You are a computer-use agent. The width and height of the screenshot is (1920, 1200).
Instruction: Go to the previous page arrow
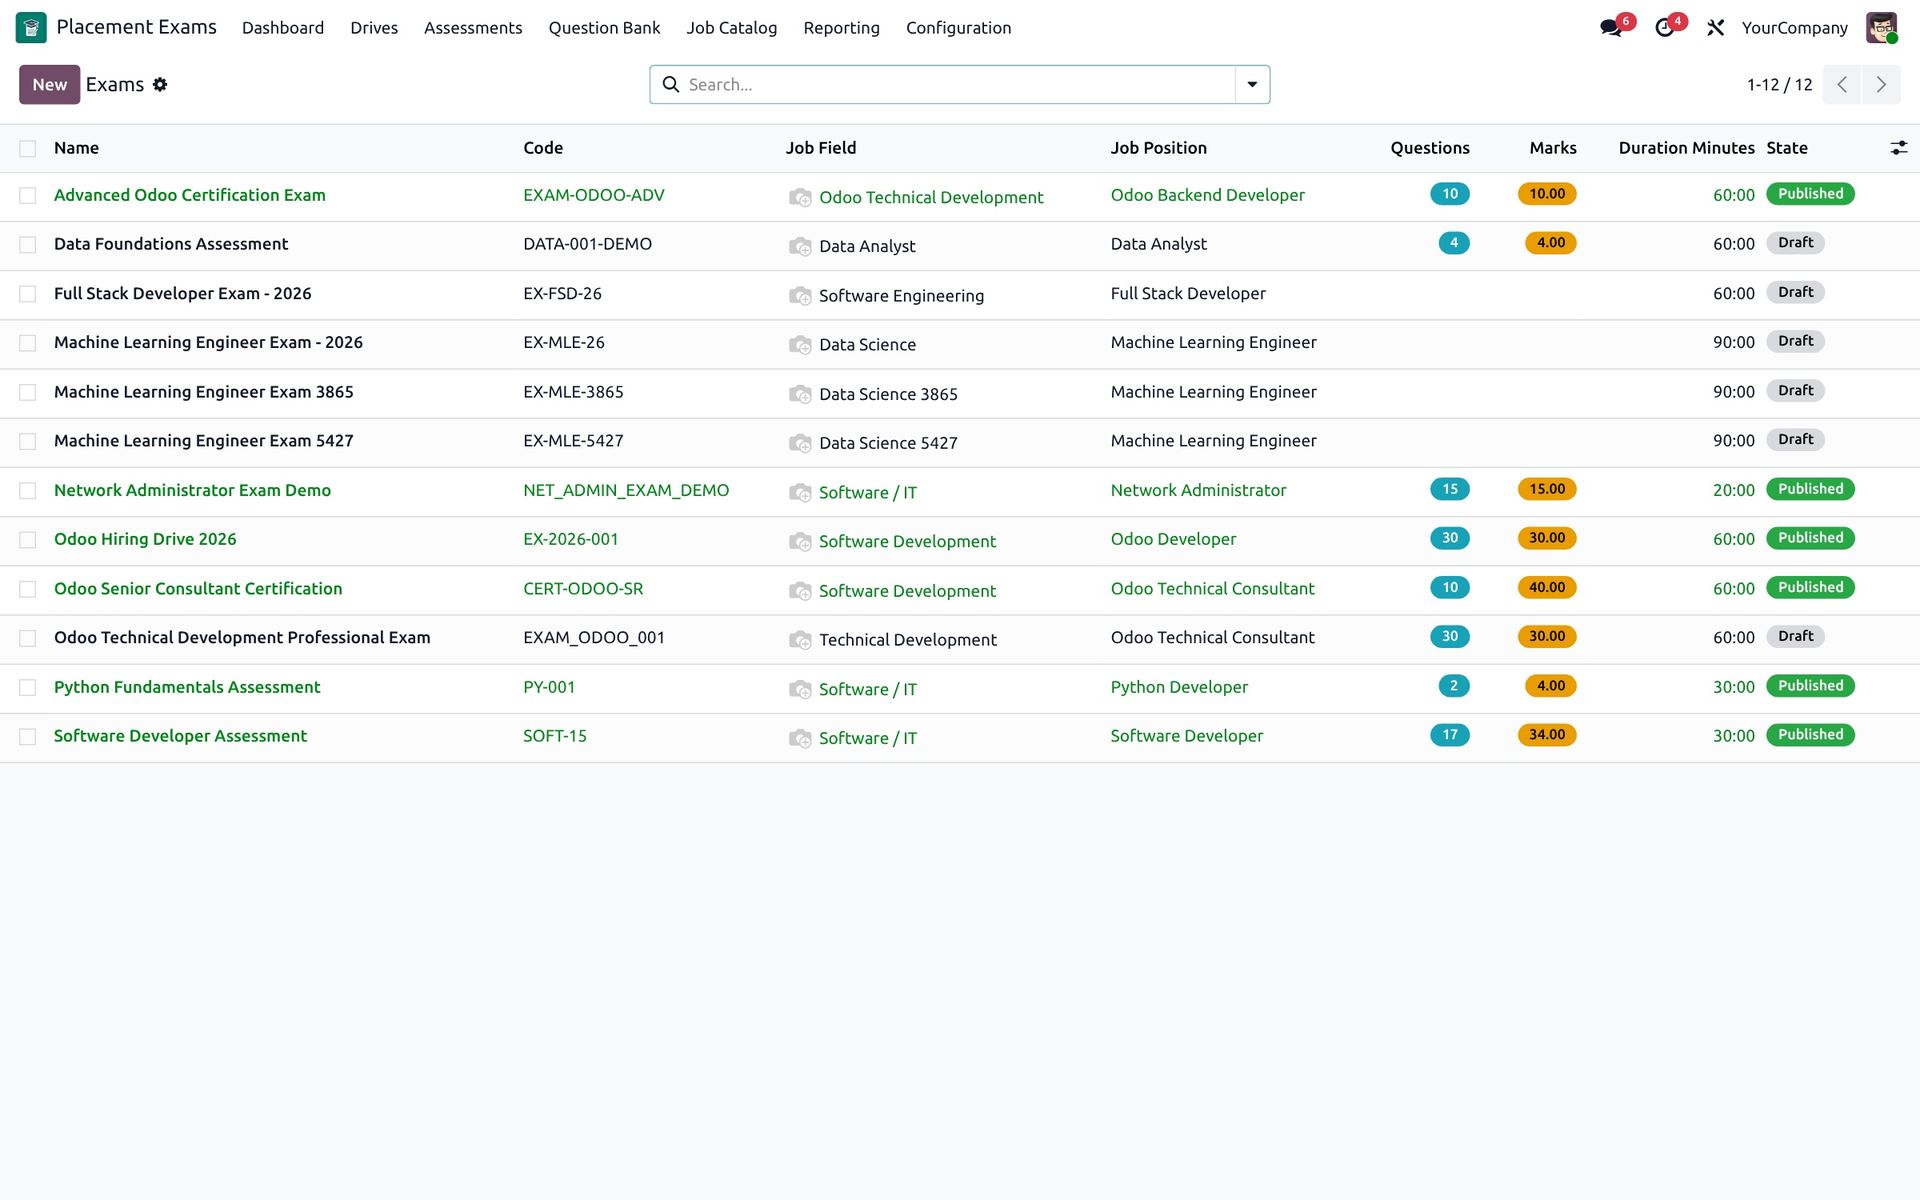(x=1842, y=85)
